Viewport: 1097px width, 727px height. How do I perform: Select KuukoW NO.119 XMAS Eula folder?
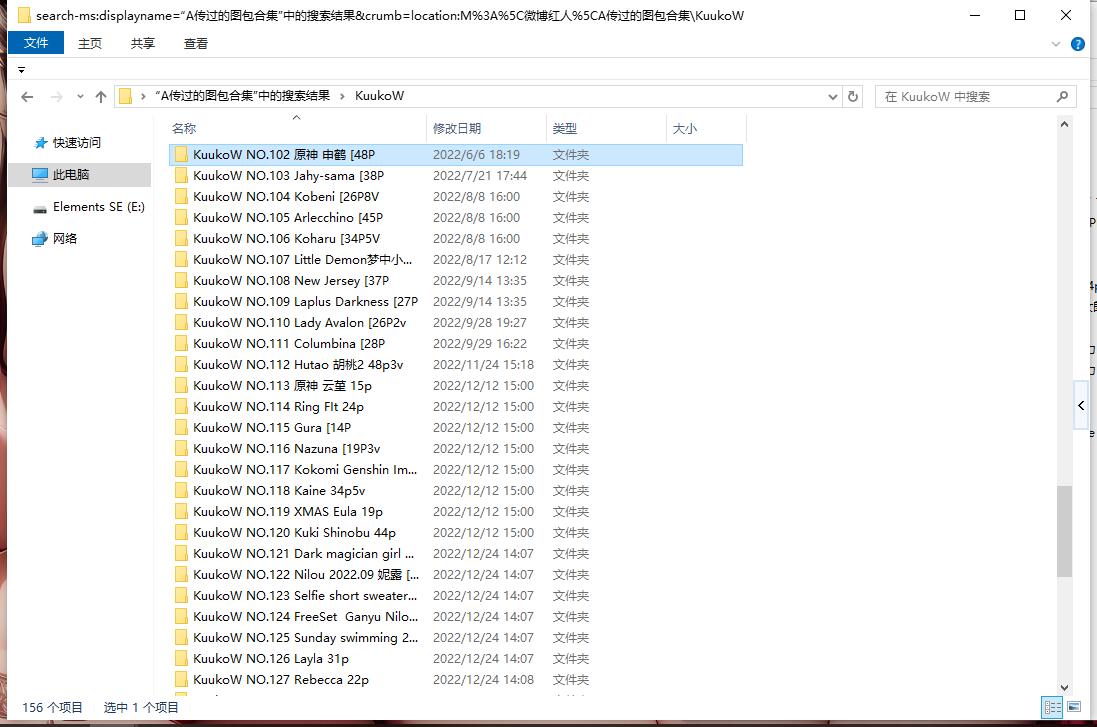455,511
